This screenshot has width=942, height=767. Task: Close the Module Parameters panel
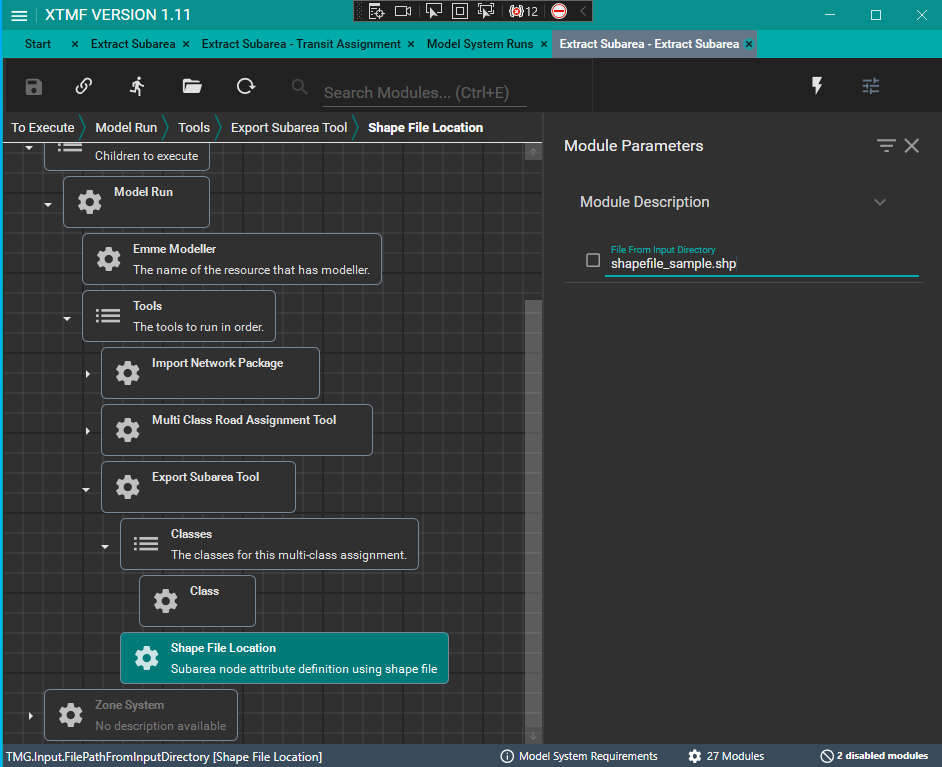[x=911, y=145]
